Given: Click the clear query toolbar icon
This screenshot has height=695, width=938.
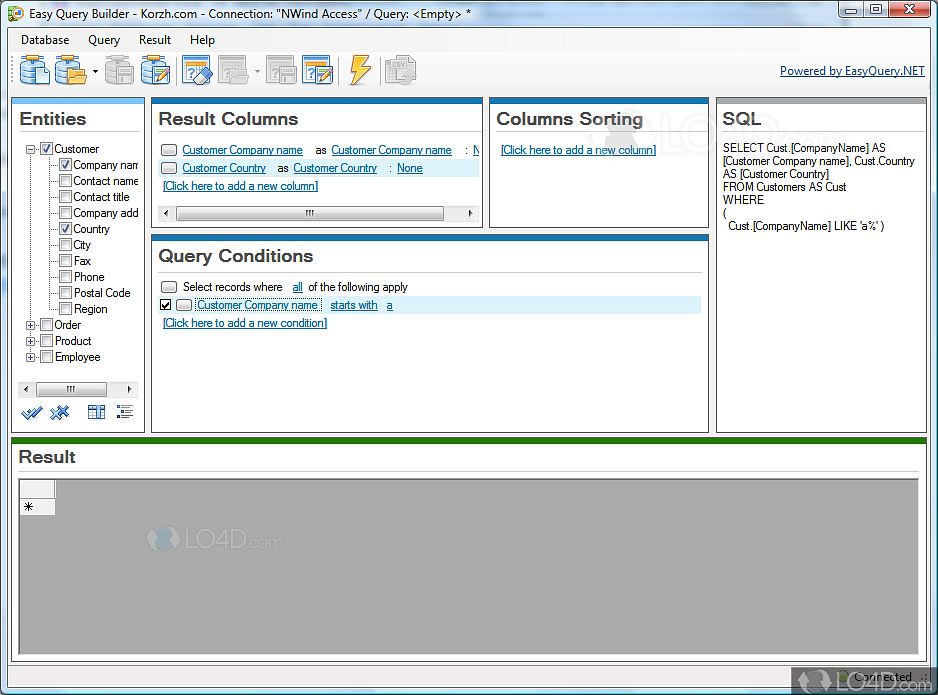Looking at the screenshot, I should pyautogui.click(x=196, y=70).
